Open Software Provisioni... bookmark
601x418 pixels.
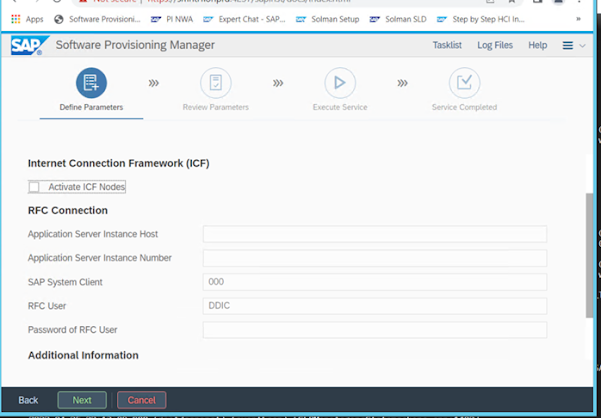(x=97, y=19)
